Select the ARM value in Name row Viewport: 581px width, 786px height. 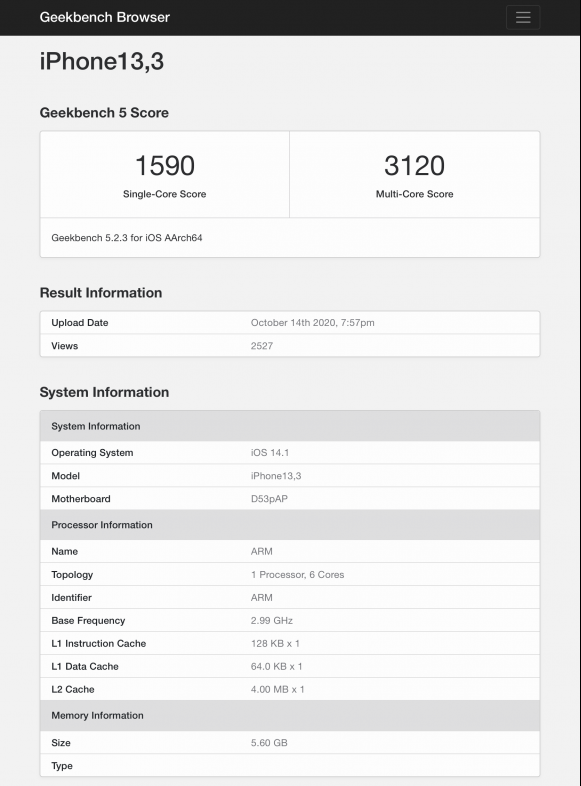262,551
